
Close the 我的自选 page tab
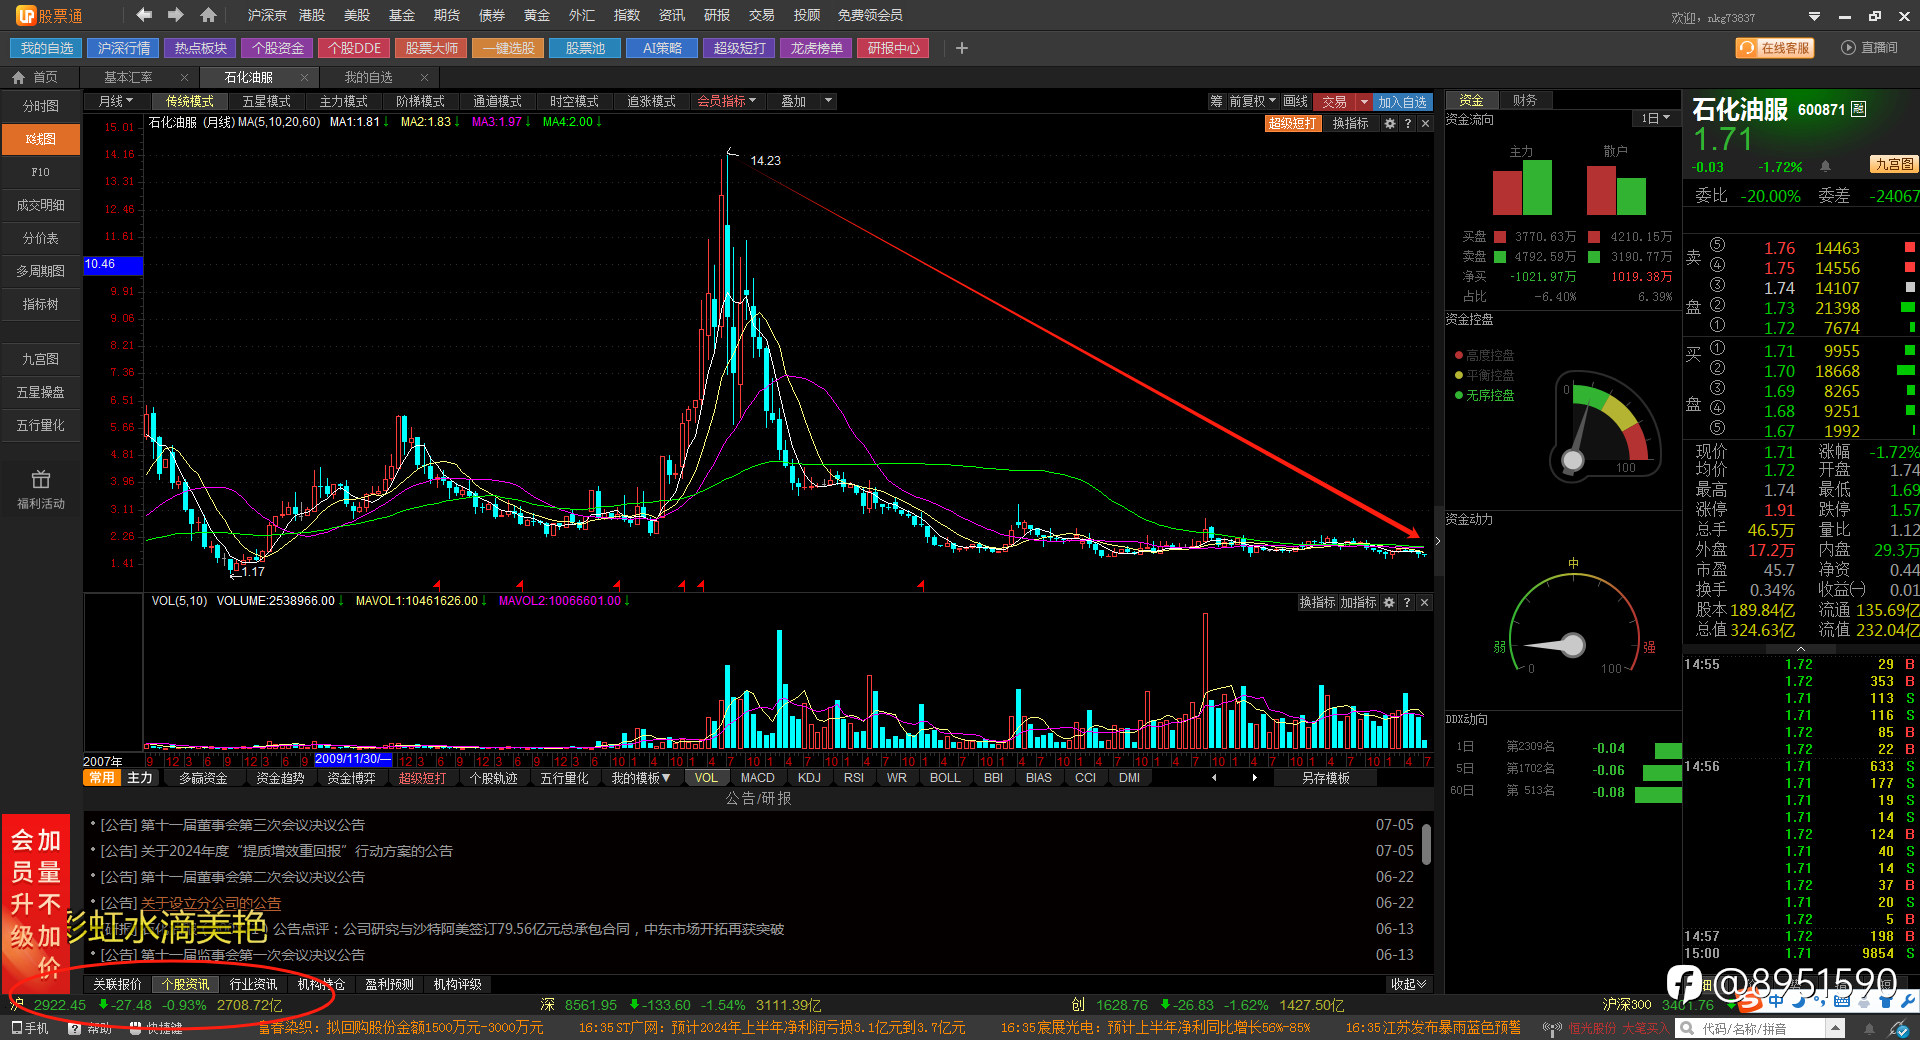coord(424,77)
